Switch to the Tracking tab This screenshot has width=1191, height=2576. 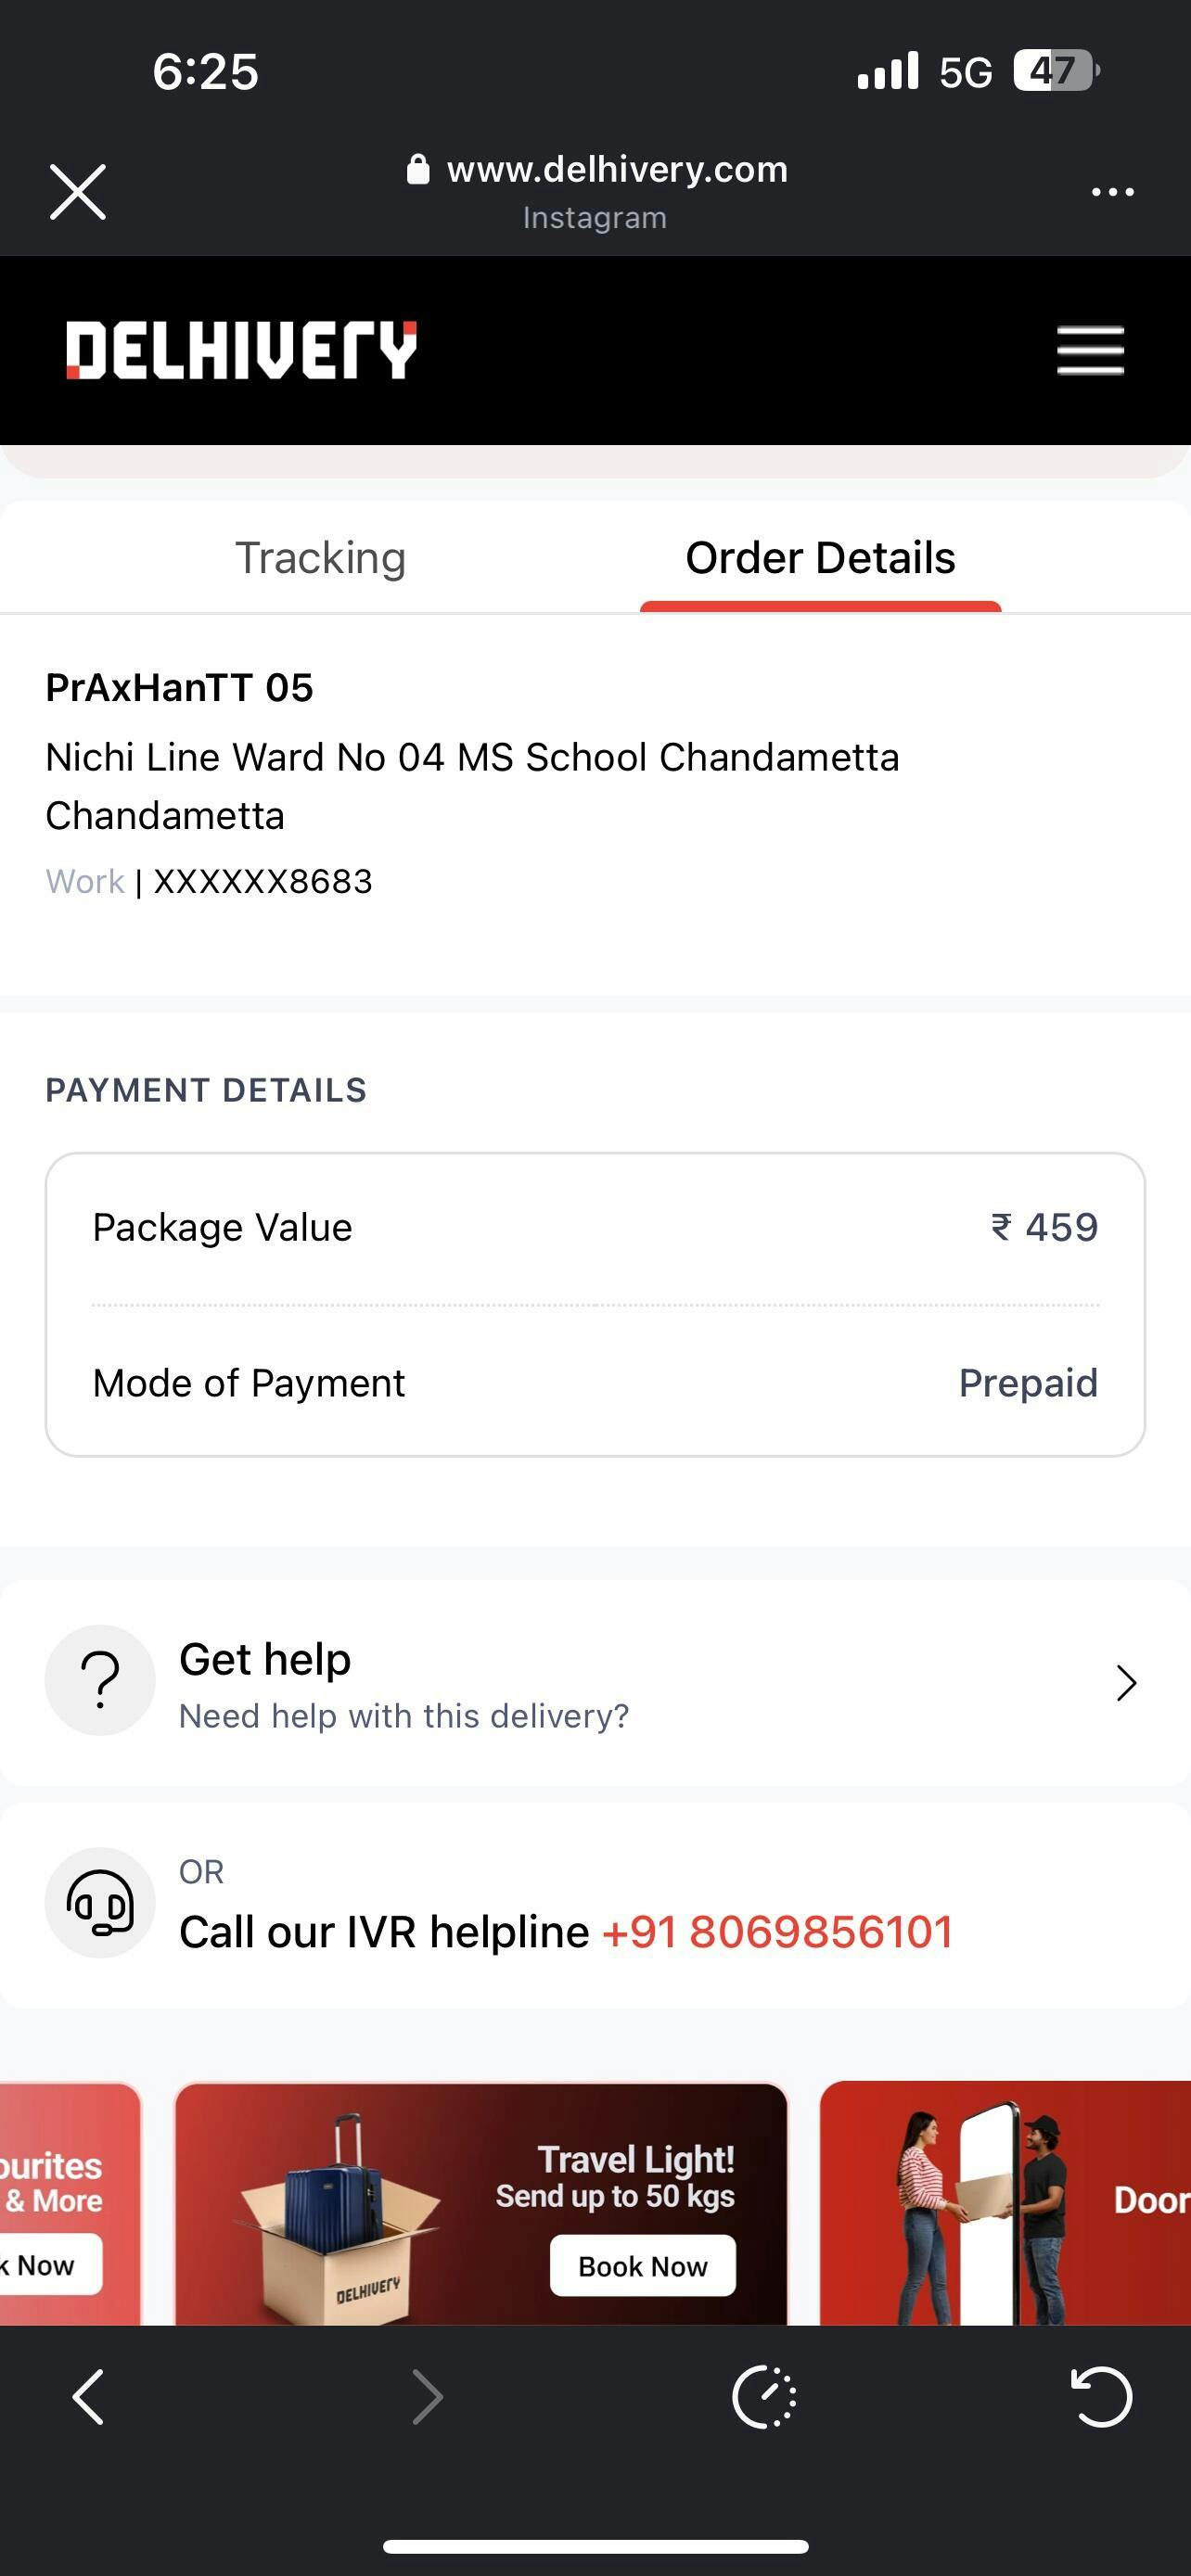click(x=320, y=558)
